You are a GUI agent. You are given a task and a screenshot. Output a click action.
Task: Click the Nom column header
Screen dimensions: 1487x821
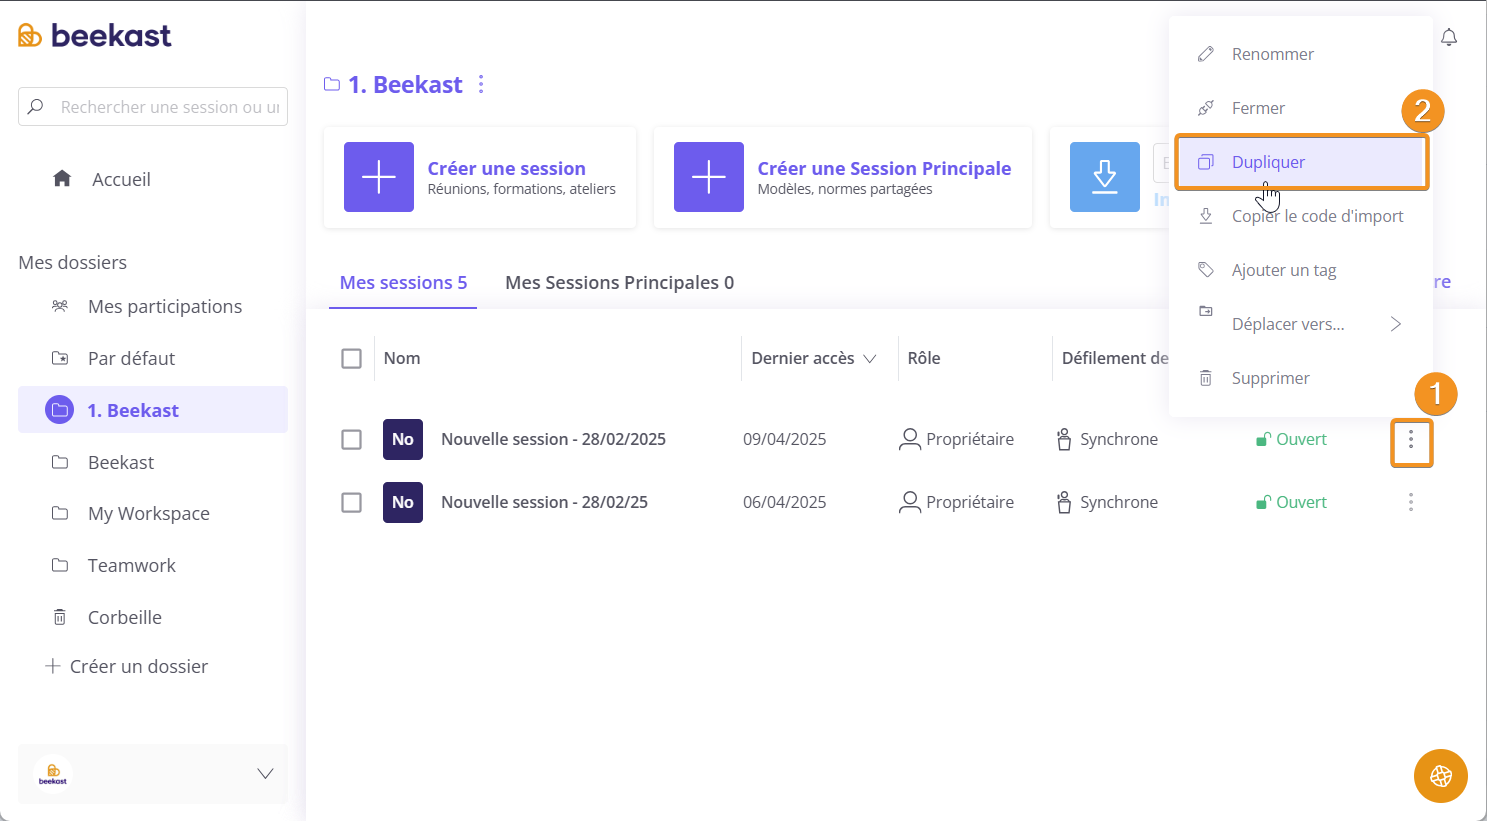click(x=402, y=358)
